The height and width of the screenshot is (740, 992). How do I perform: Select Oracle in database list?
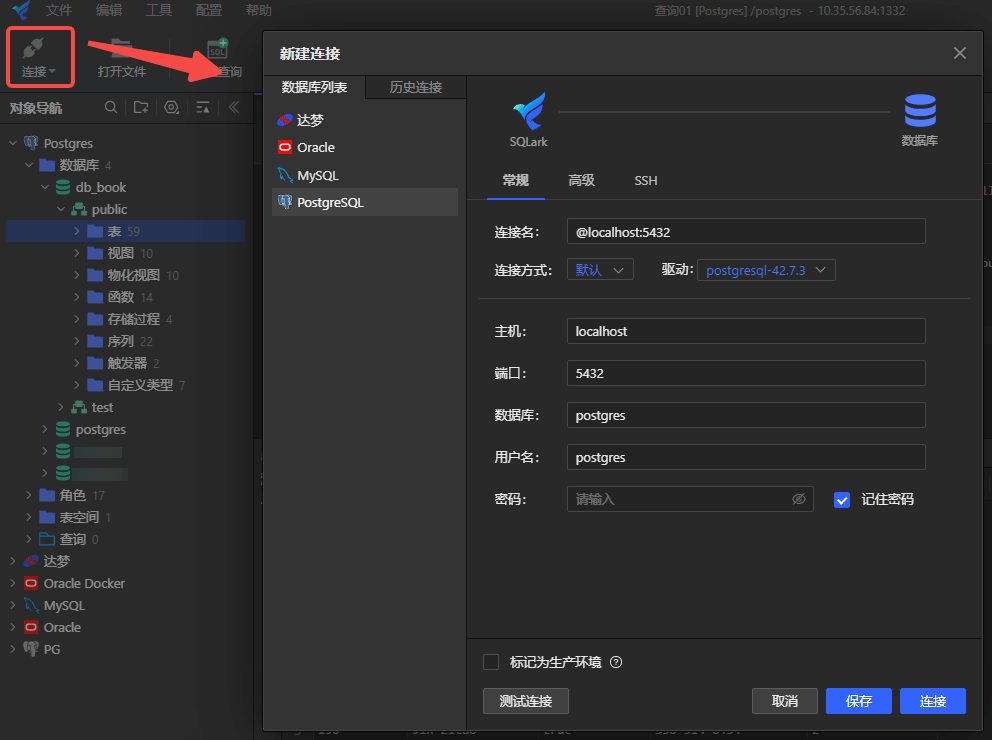coord(365,147)
